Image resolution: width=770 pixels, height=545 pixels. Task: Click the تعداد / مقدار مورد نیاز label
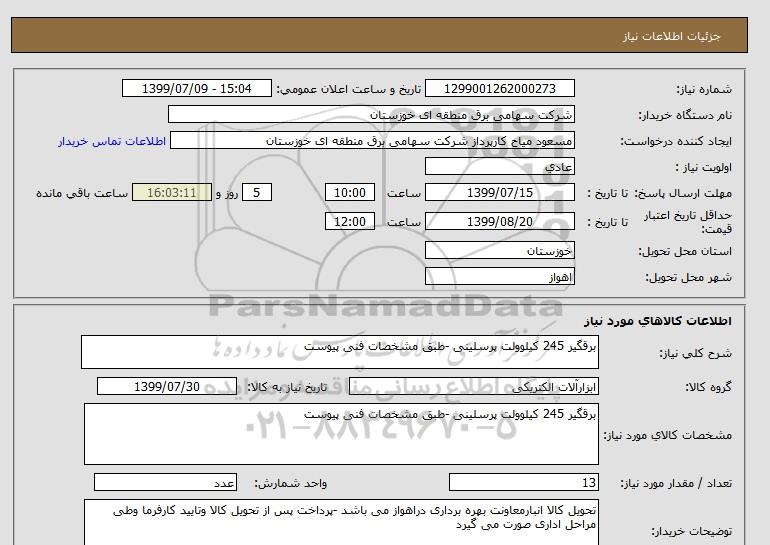(x=676, y=483)
